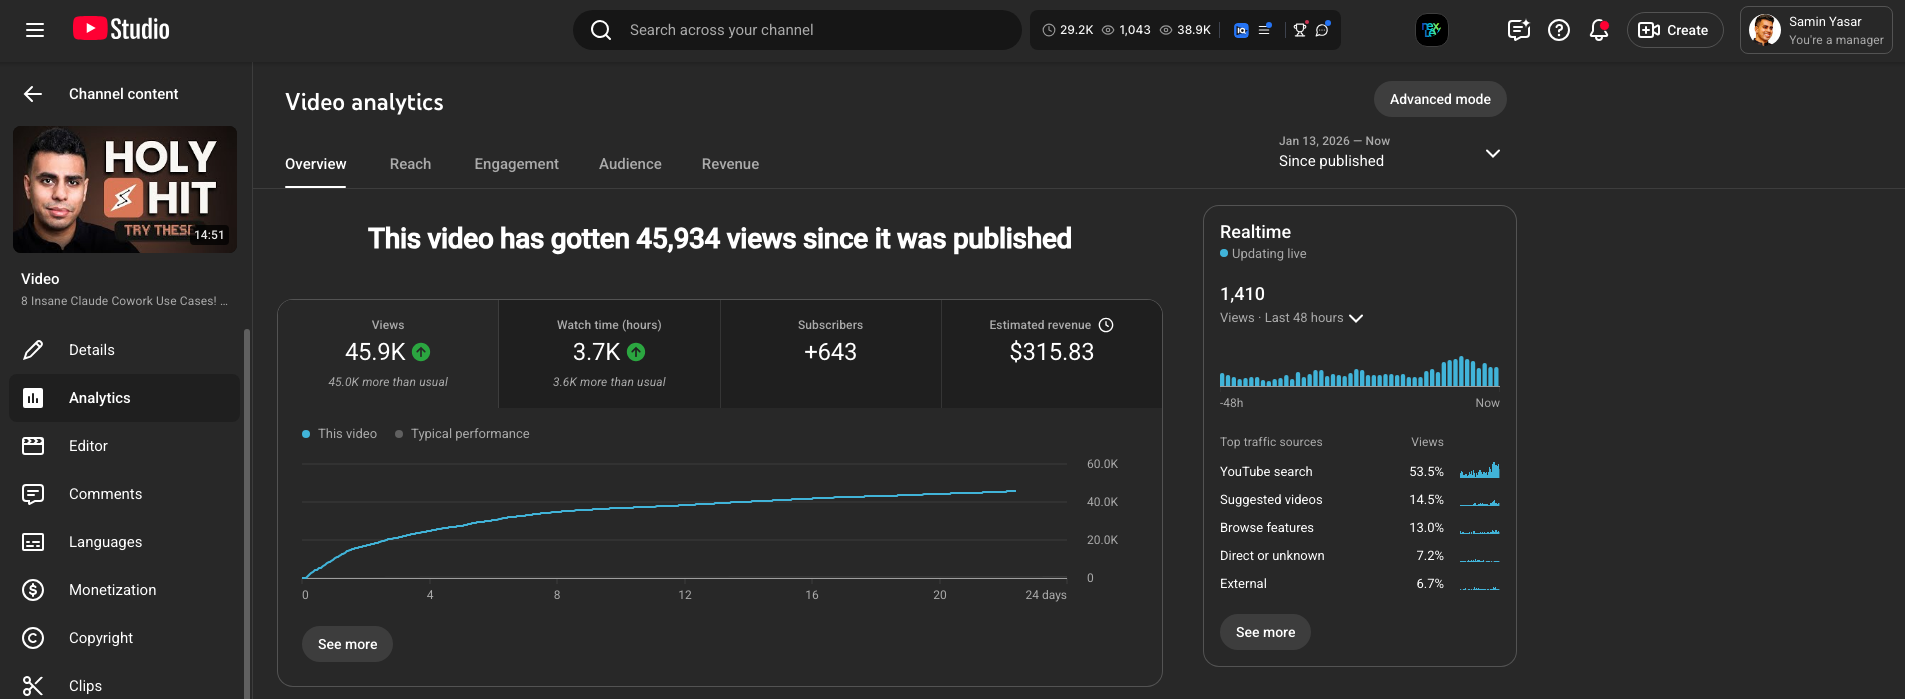The image size is (1905, 699).
Task: Open the Comments section
Action: click(125, 494)
